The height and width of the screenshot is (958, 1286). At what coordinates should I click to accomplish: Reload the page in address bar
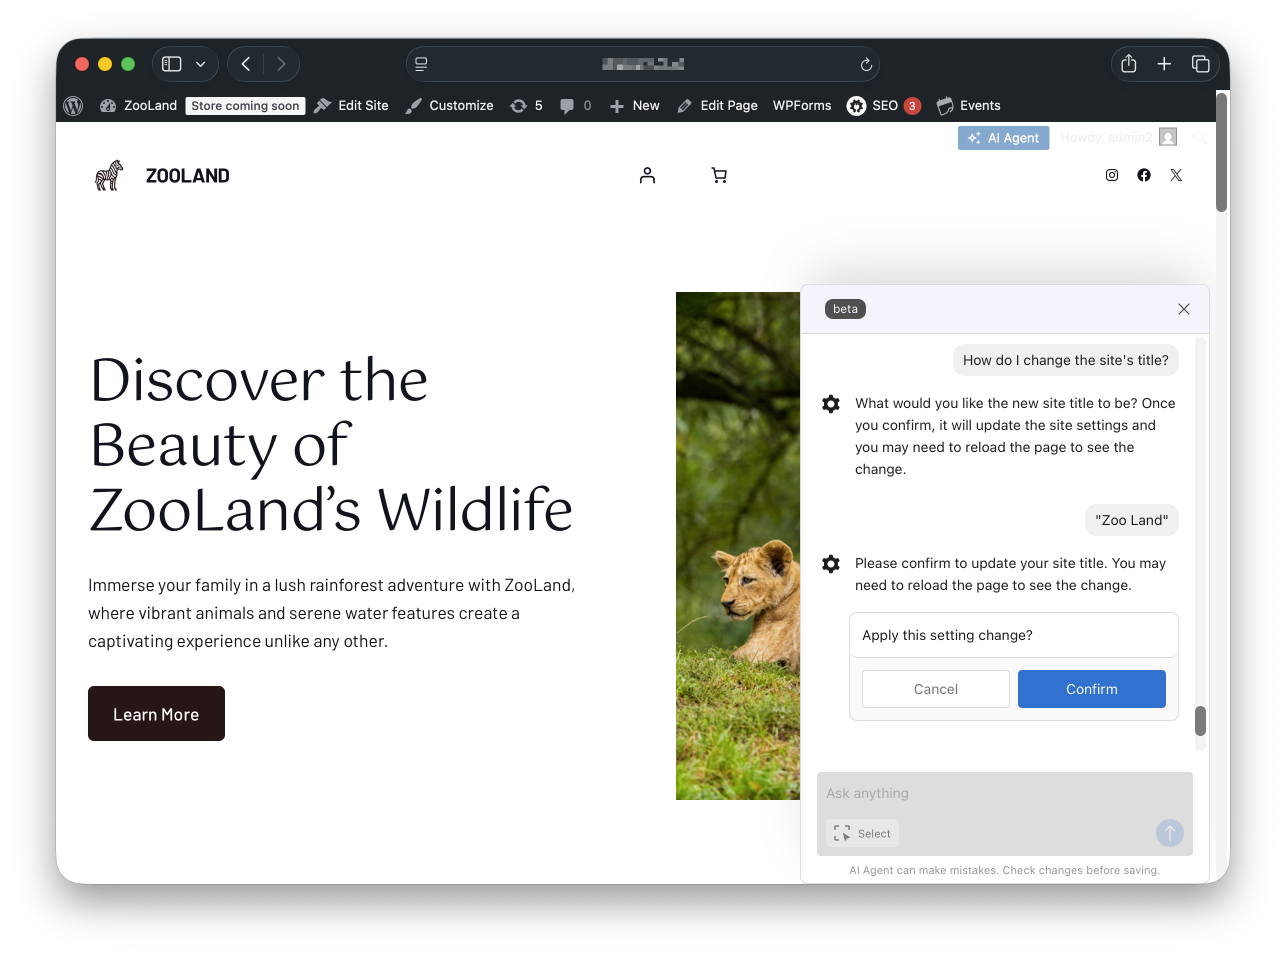point(866,64)
